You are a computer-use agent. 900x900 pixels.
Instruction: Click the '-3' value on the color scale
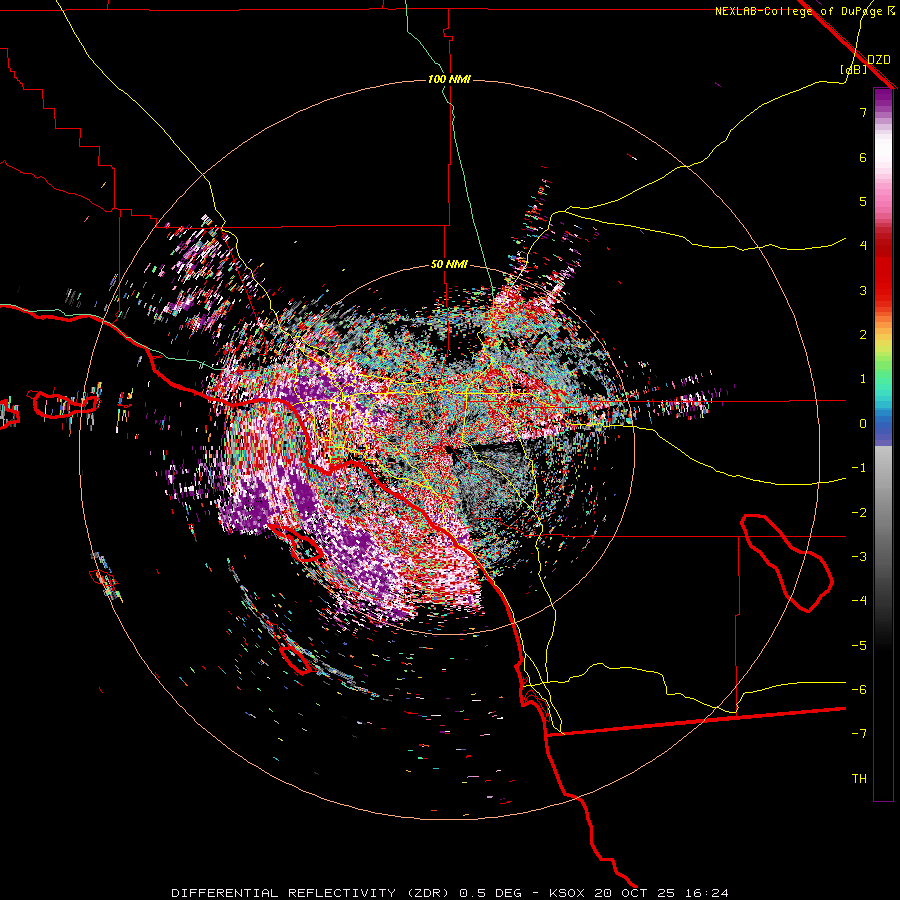859,557
